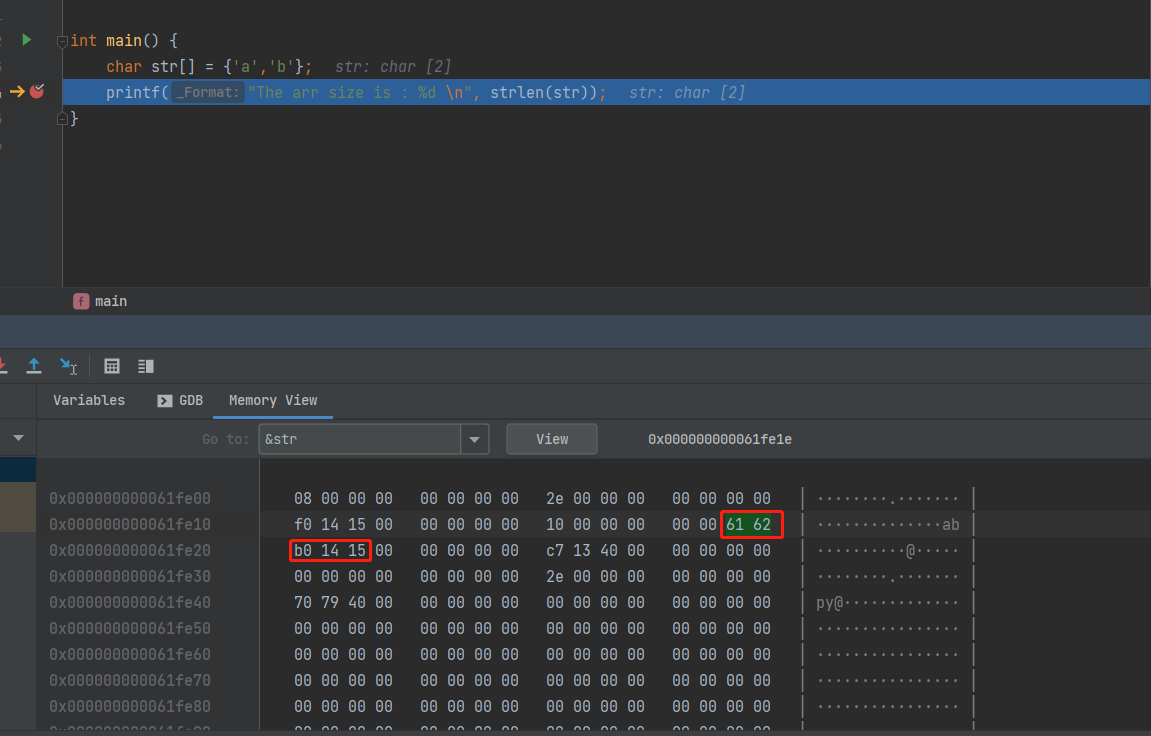Click the bytes b0 14 15 in fe20 row

point(330,550)
